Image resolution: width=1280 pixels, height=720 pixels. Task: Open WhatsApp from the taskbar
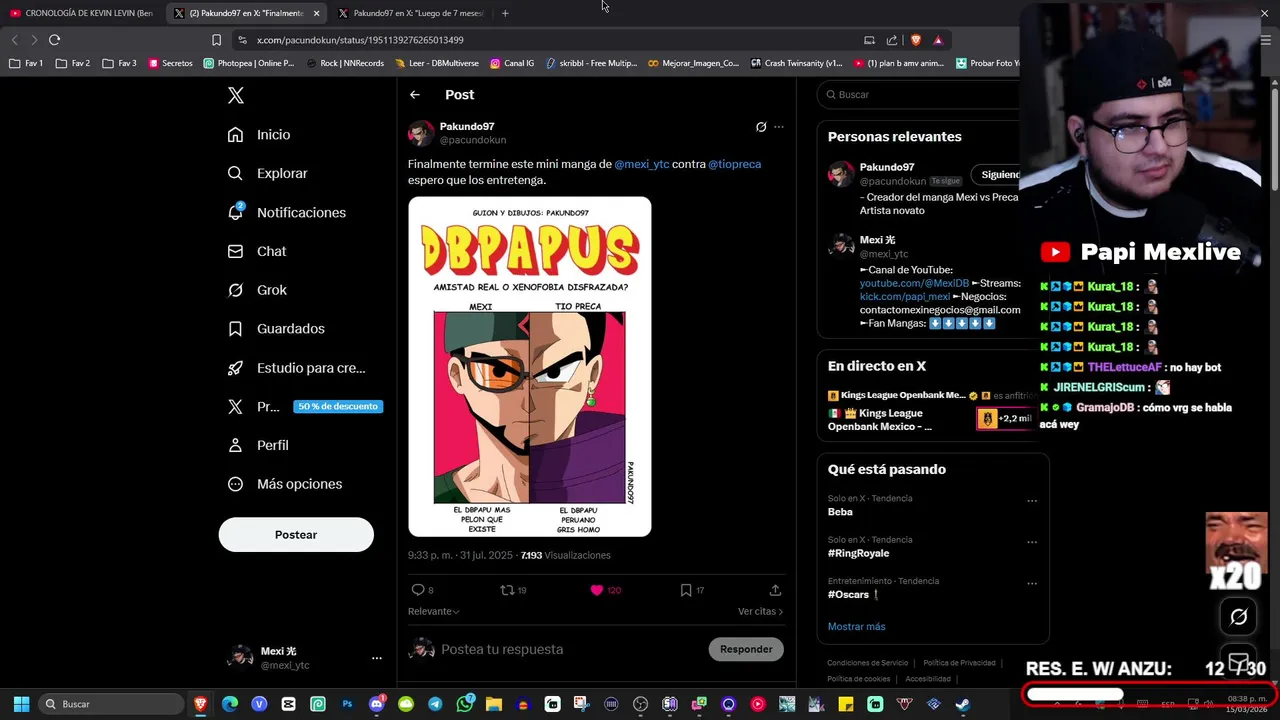(464, 704)
